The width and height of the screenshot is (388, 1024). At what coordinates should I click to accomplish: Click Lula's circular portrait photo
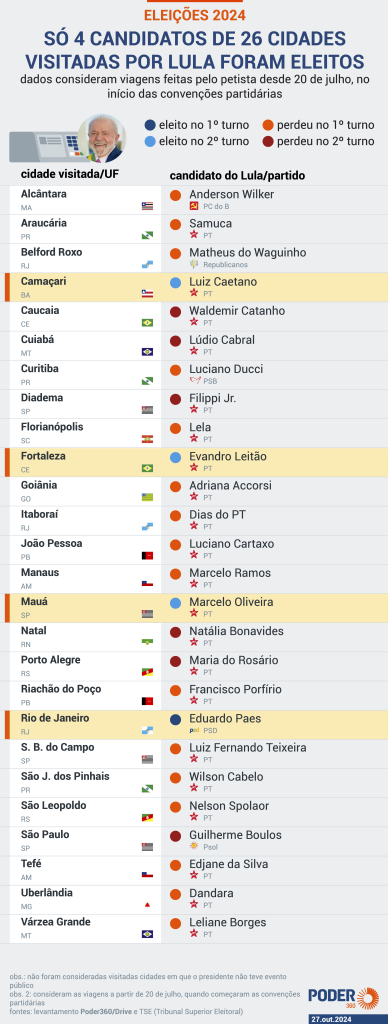pyautogui.click(x=102, y=138)
